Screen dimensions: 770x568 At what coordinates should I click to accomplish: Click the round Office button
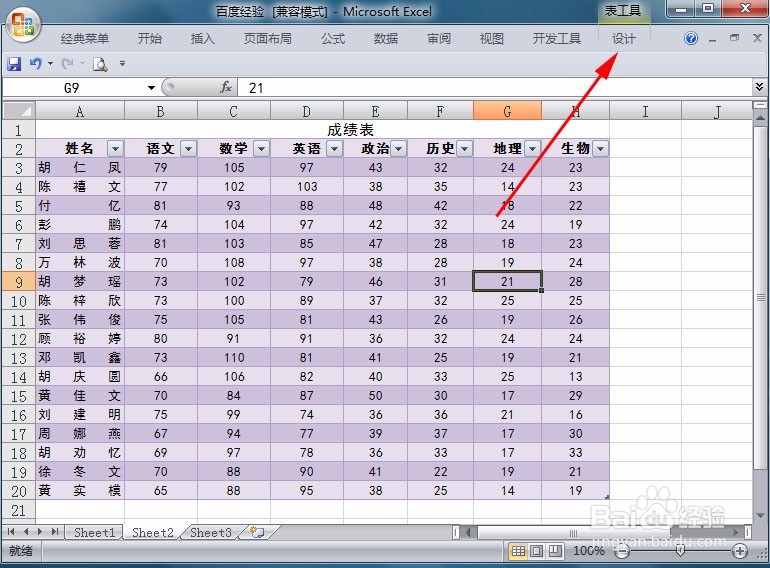click(x=24, y=25)
